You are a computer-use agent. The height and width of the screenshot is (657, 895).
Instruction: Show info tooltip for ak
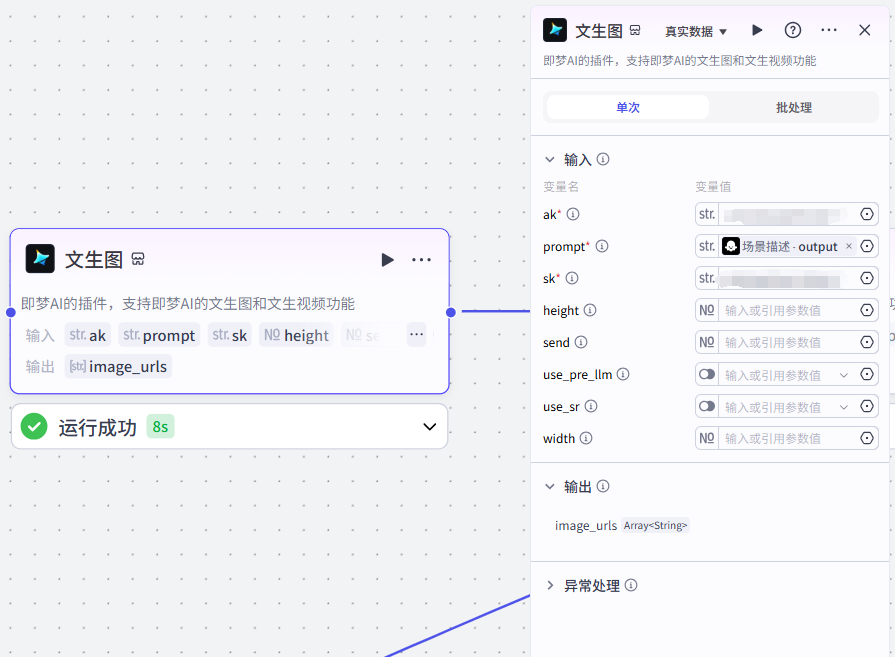[x=573, y=214]
